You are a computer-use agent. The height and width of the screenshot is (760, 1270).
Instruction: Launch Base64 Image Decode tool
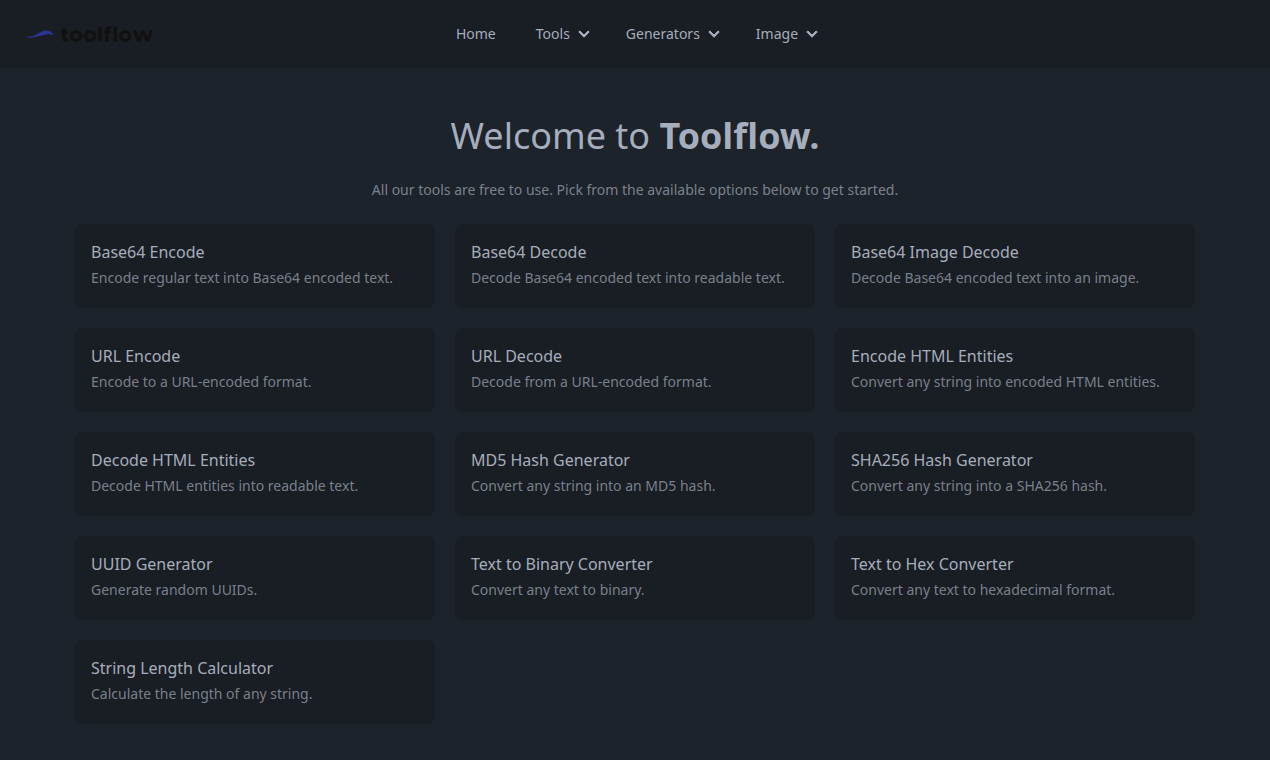(x=1015, y=265)
